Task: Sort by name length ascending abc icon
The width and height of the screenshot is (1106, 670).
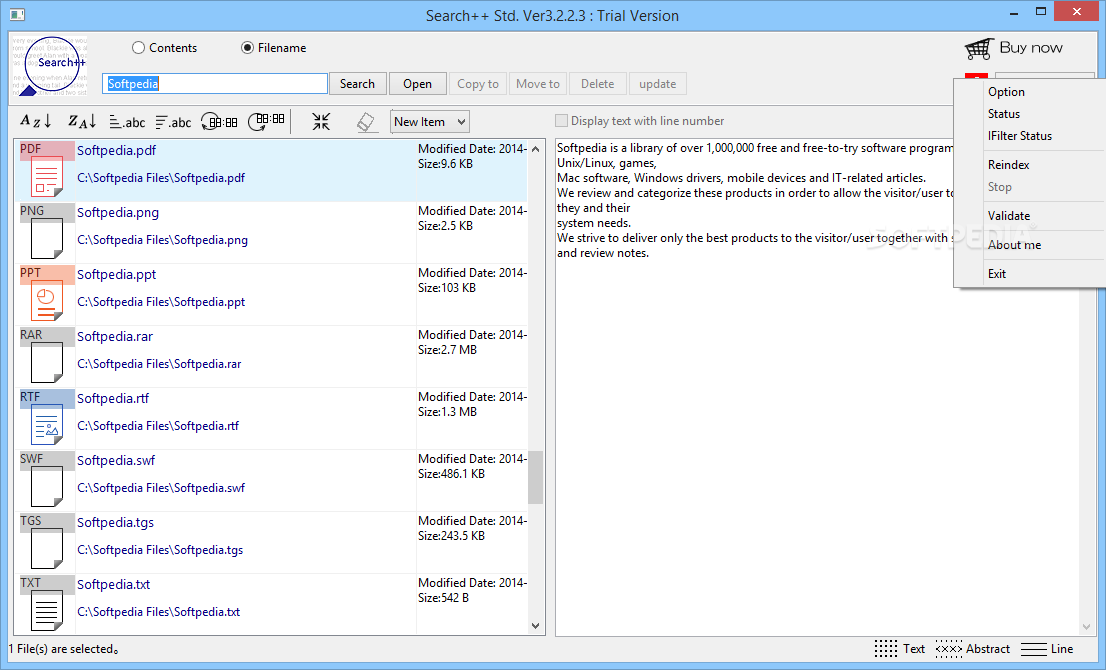Action: [x=127, y=122]
